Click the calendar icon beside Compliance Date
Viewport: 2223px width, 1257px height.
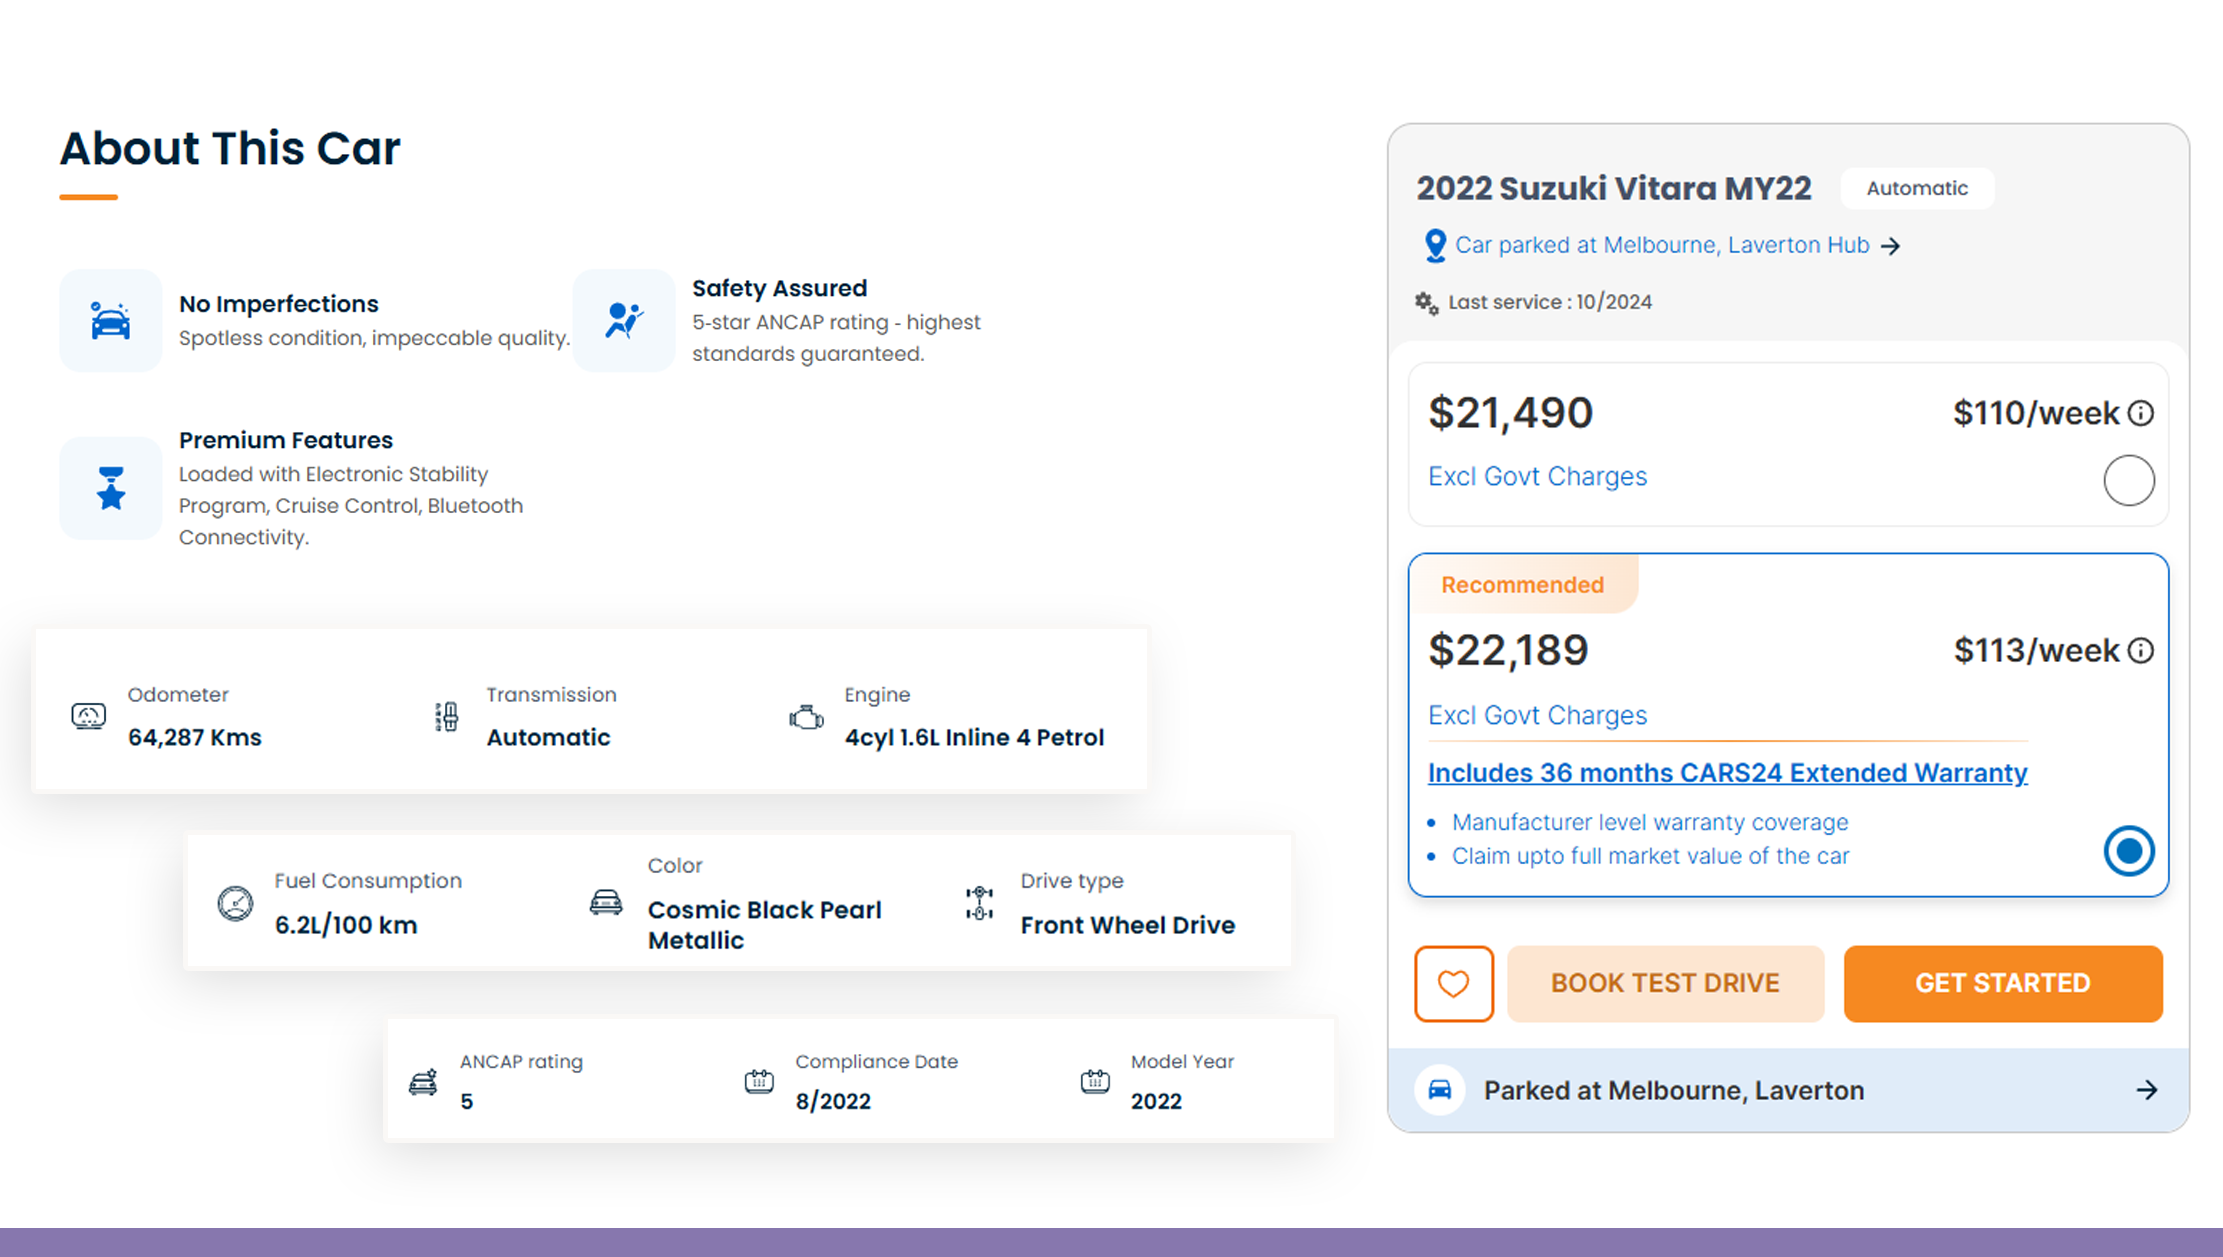coord(759,1081)
